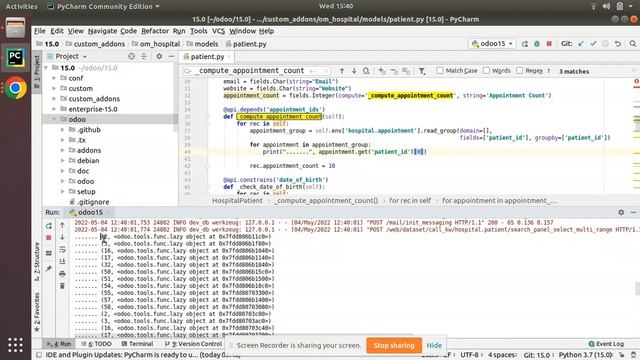Stop the process in the Run panel
Viewport: 640px width, 360px height.
click(49, 238)
